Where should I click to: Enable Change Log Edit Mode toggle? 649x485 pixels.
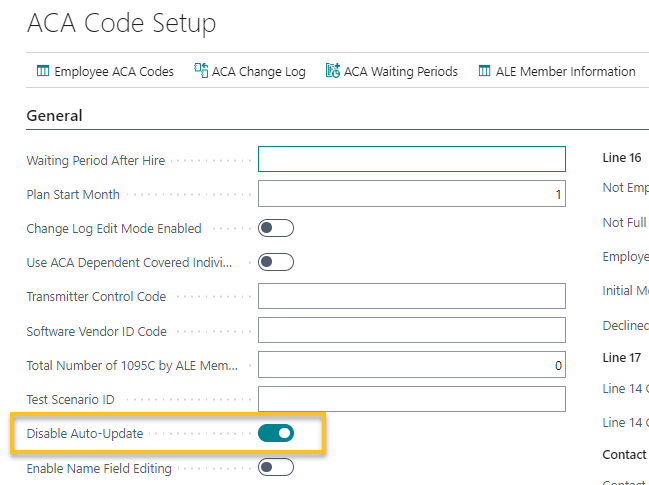click(276, 228)
